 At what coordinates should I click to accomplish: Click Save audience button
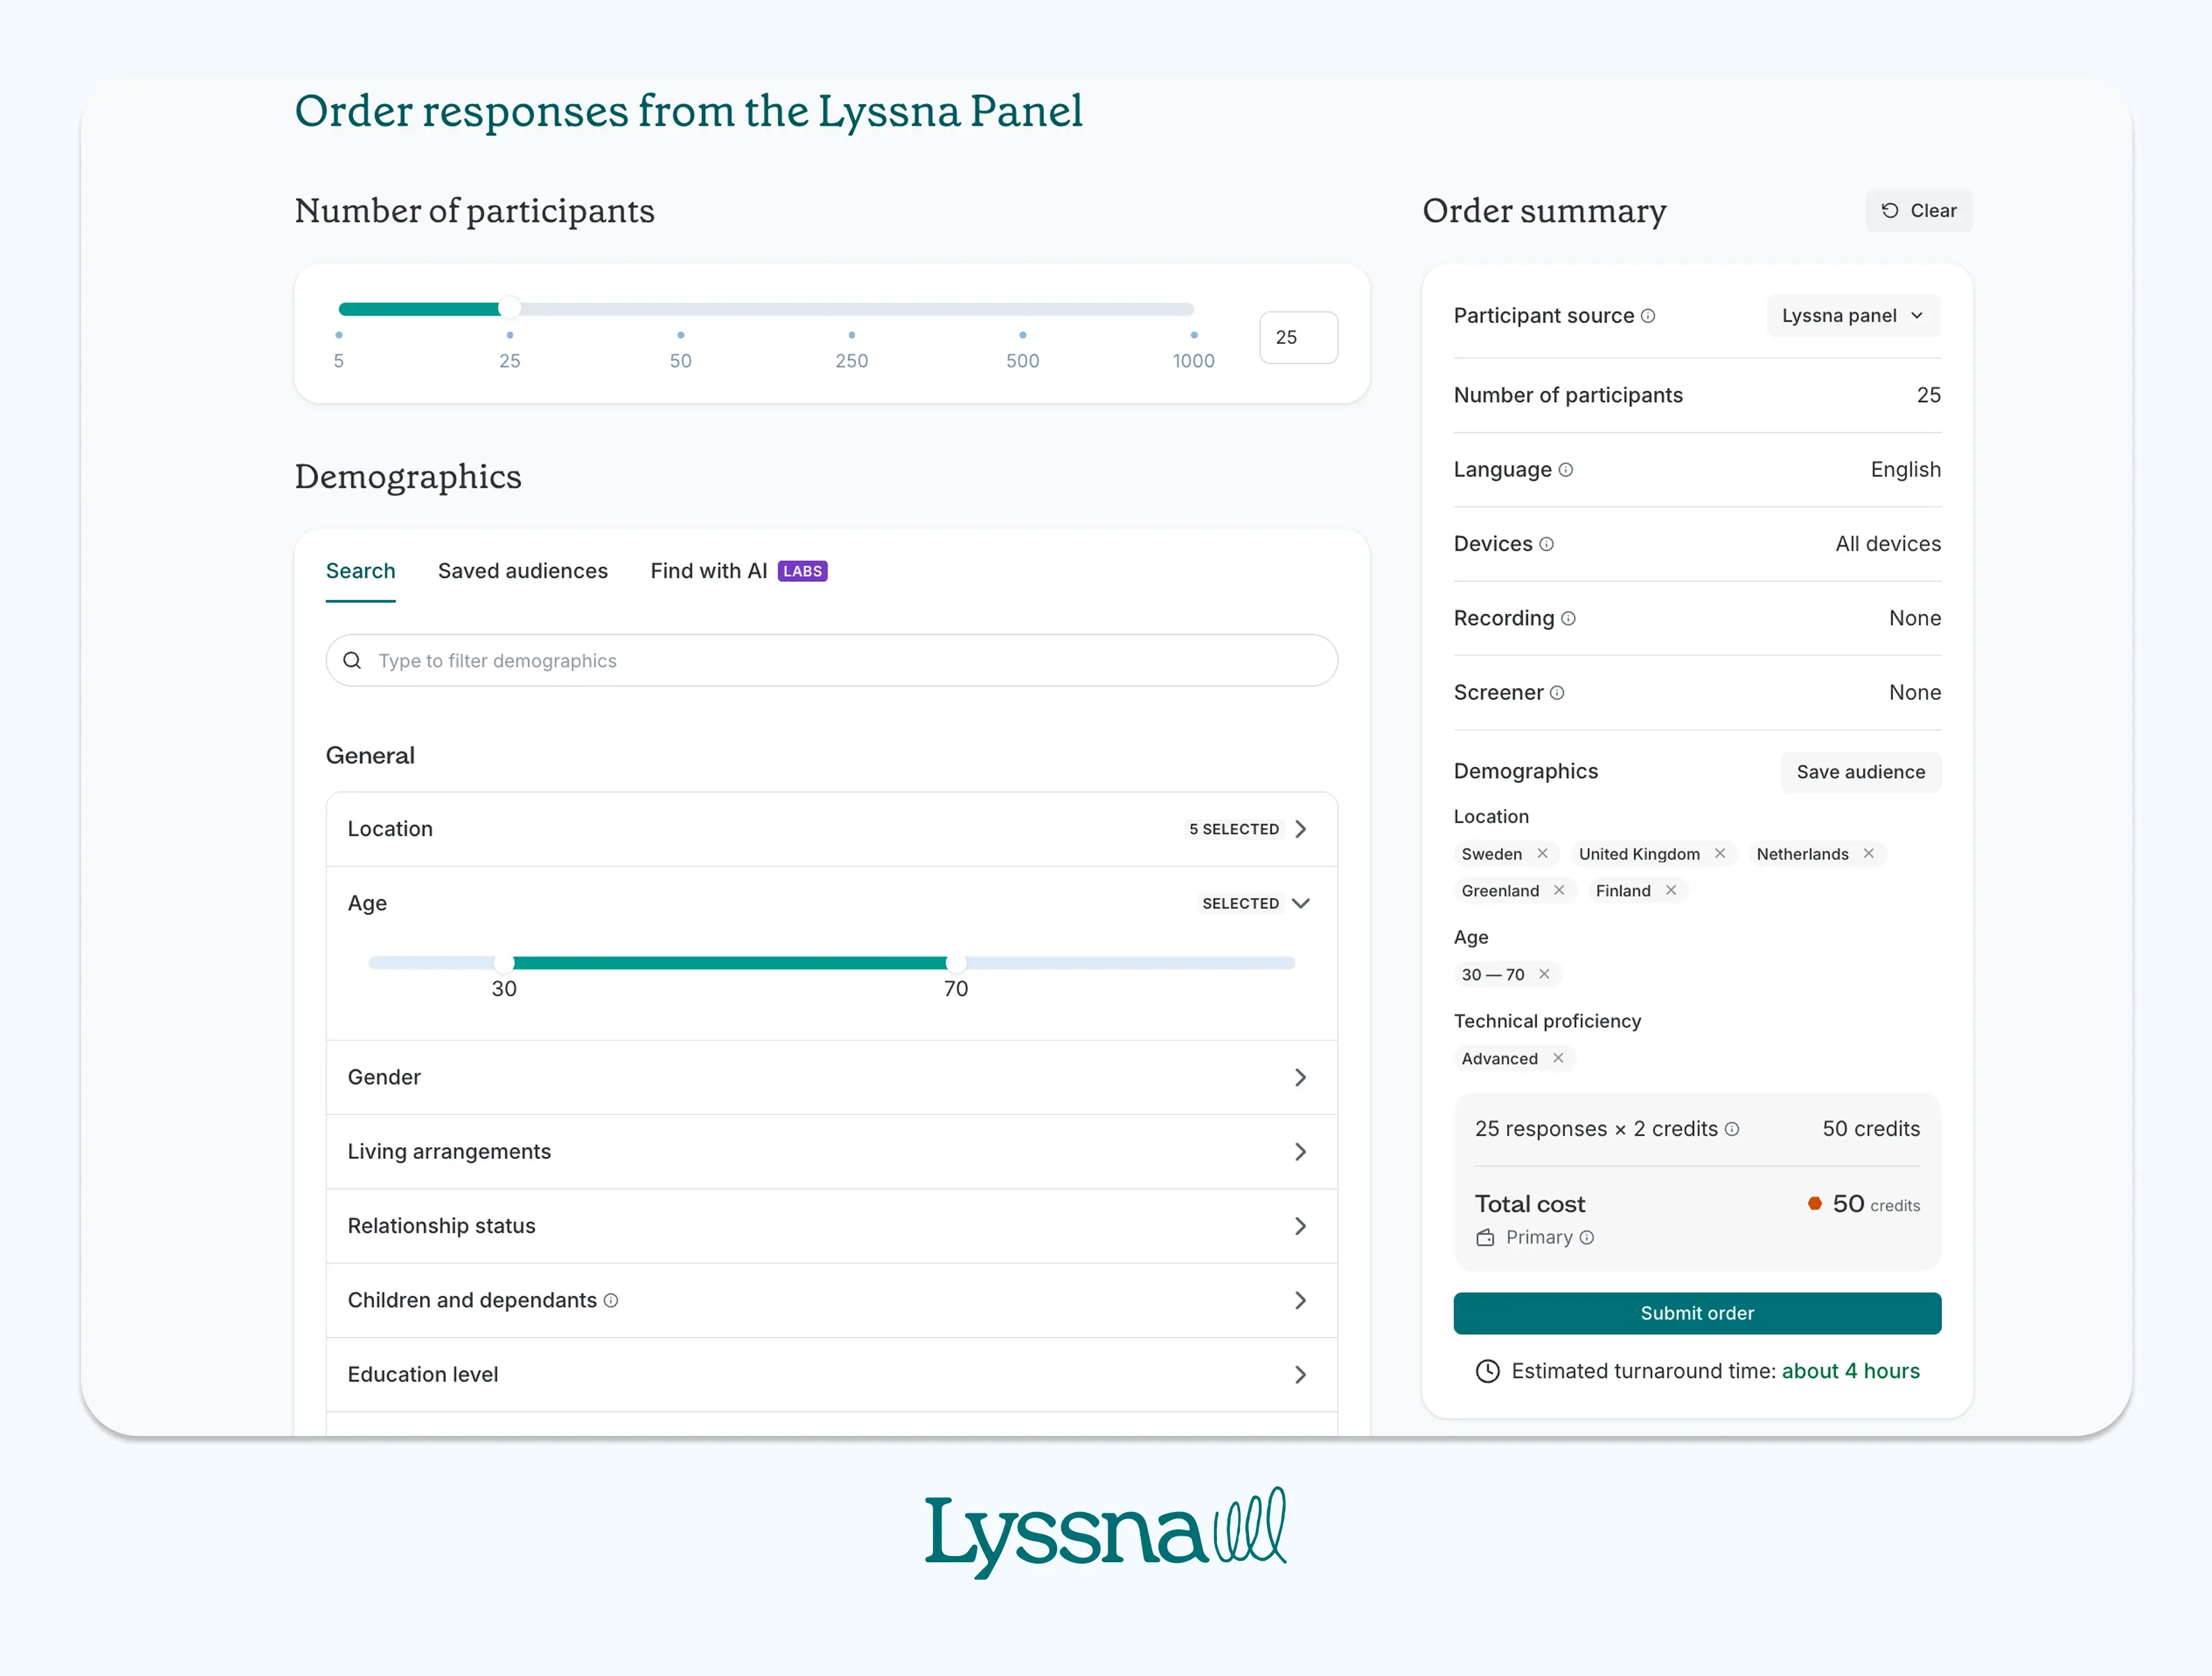click(x=1861, y=772)
